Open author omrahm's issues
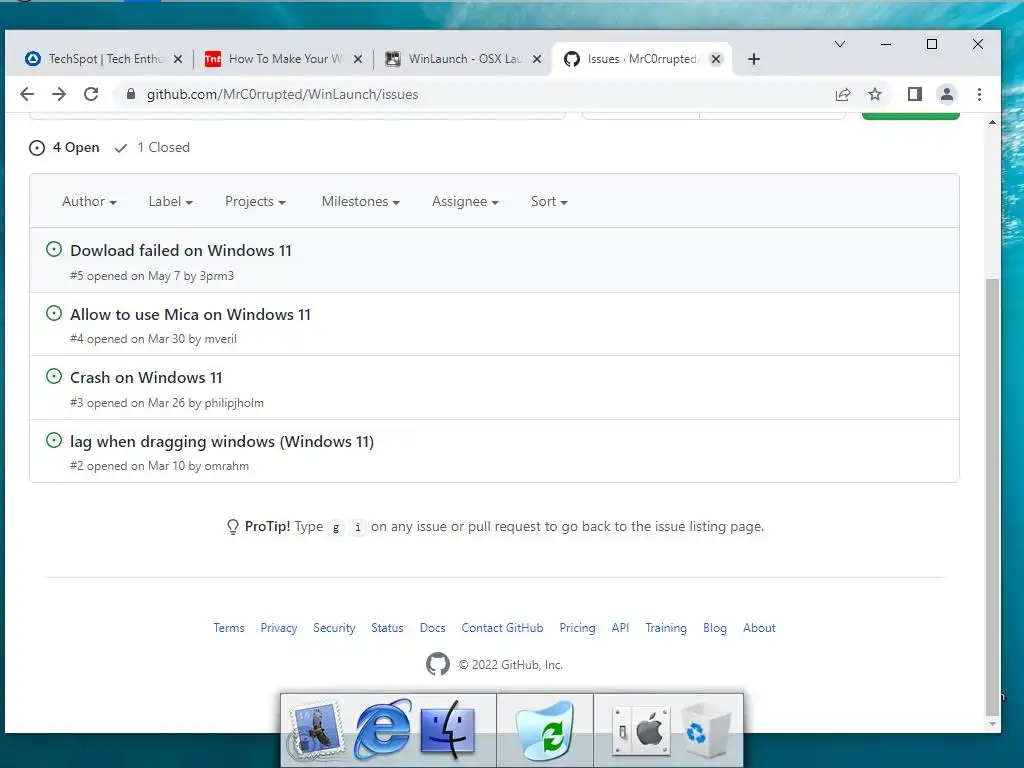The width and height of the screenshot is (1024, 768). tap(227, 466)
